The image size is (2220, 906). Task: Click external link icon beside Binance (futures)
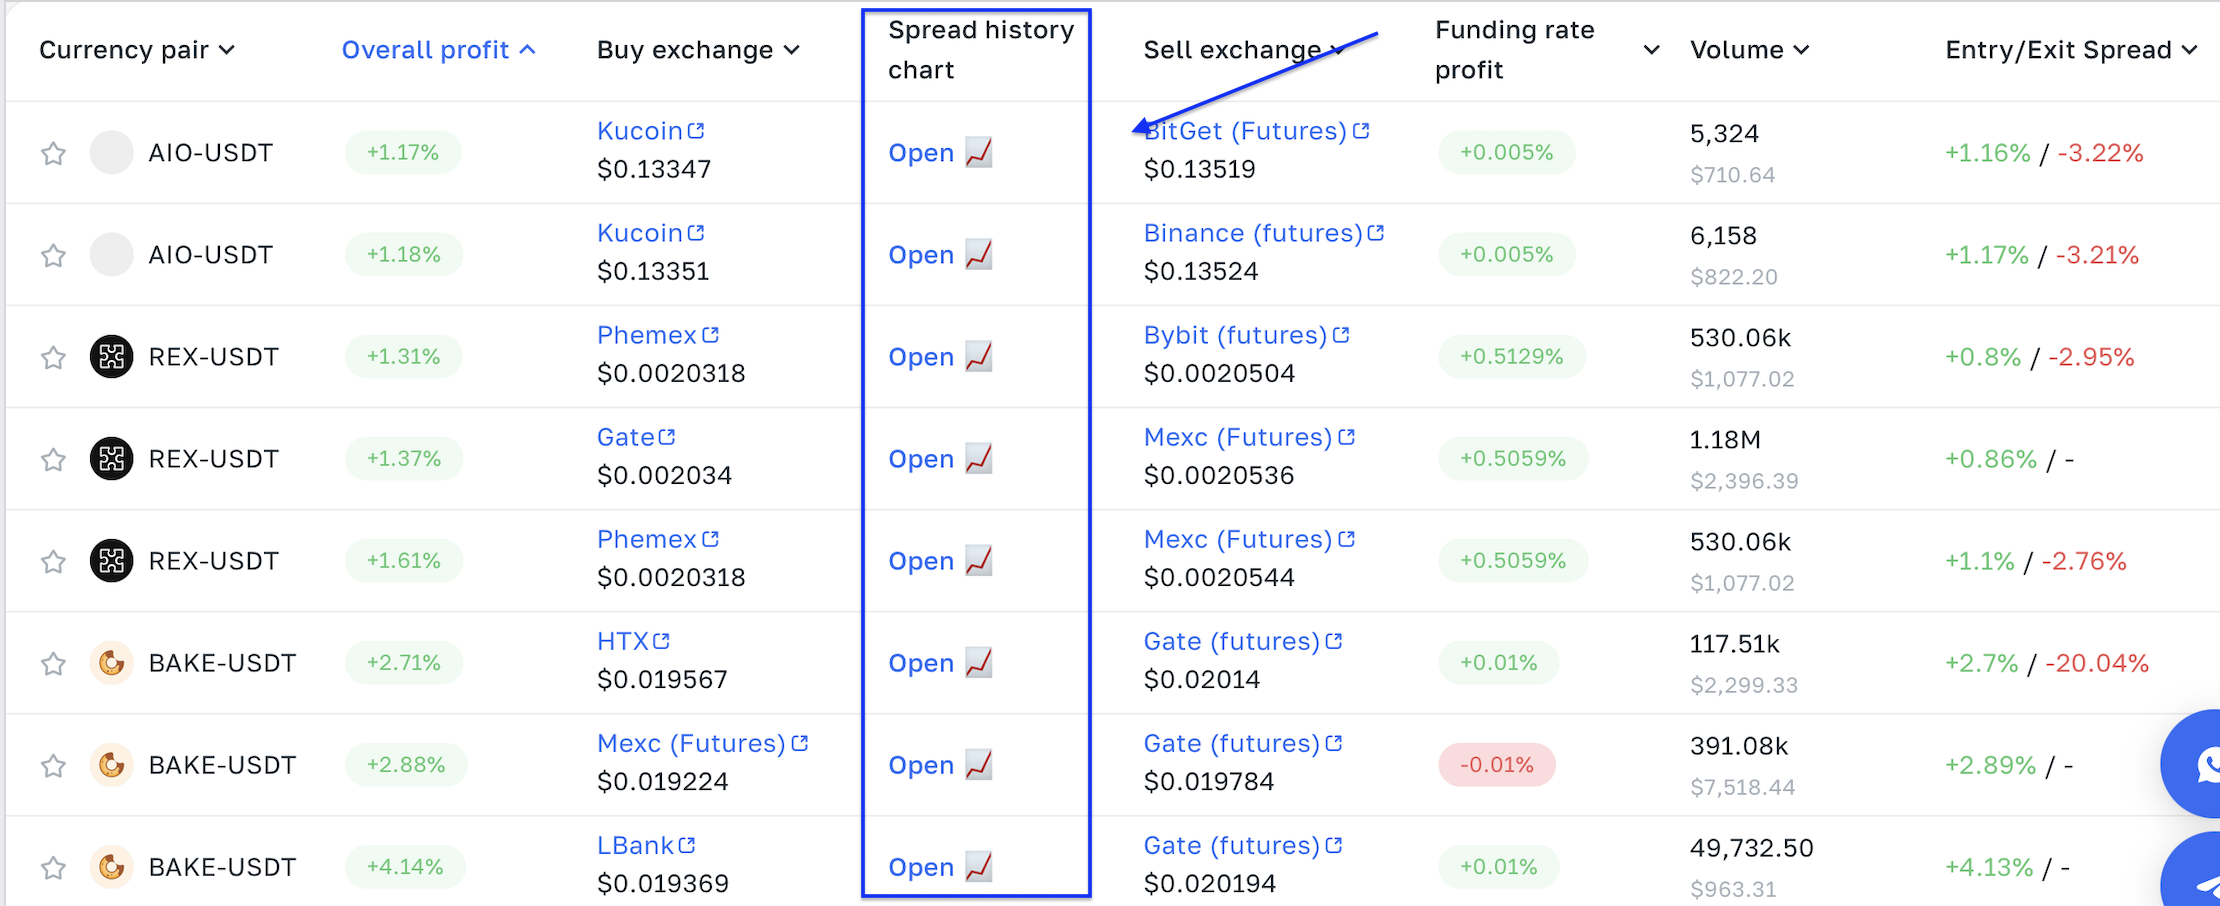1376,233
